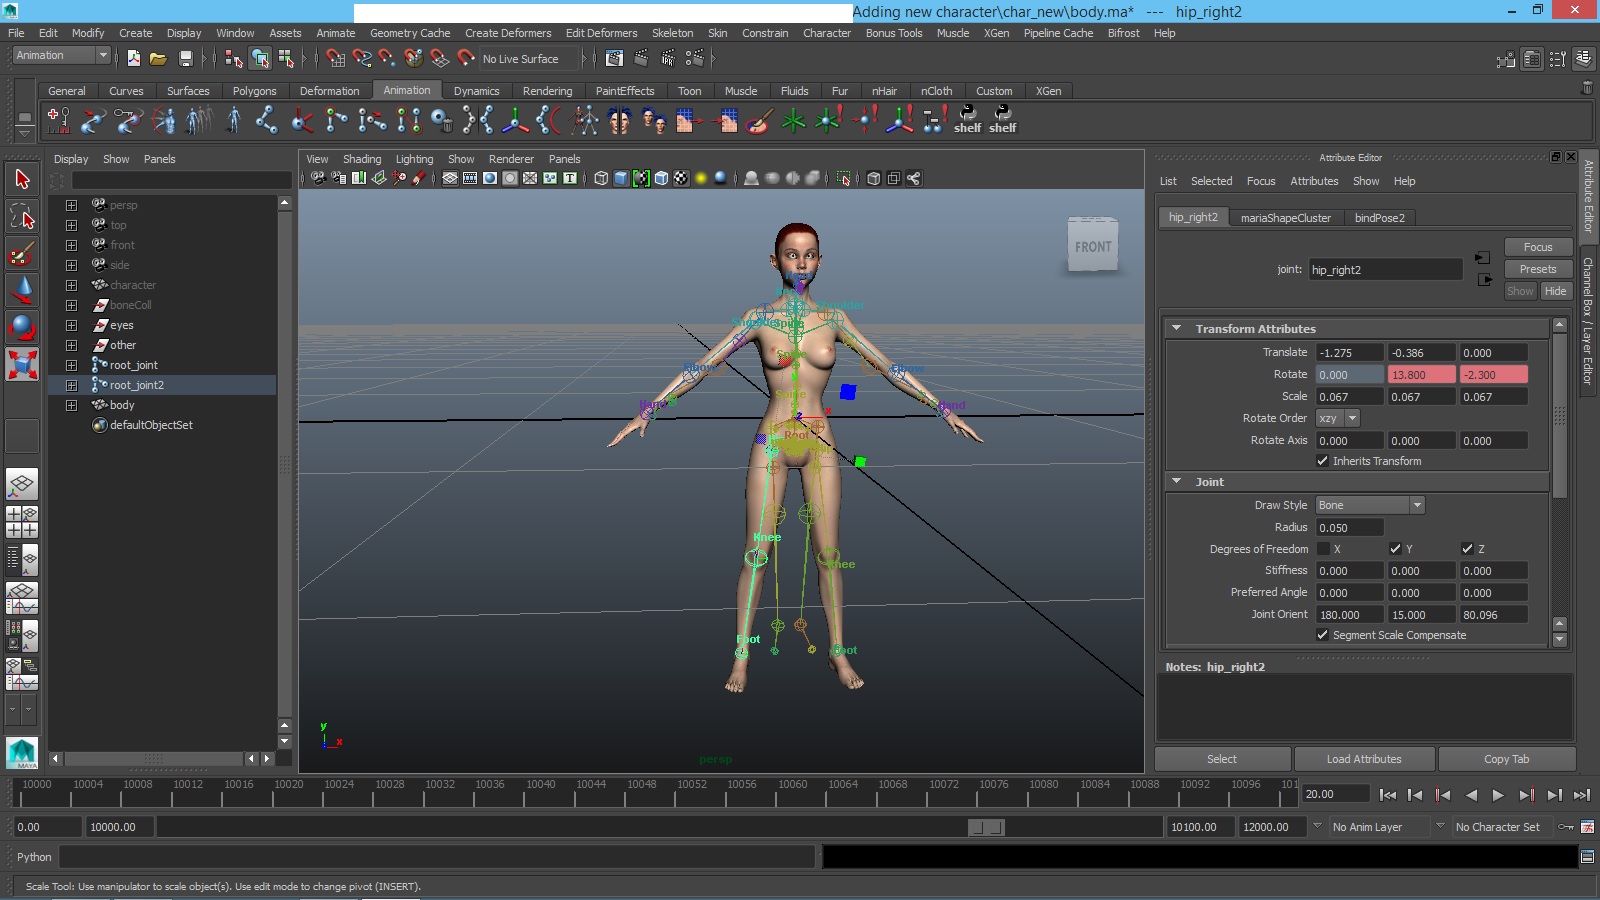
Task: Collapse the Transform Attributes section
Action: click(1177, 328)
